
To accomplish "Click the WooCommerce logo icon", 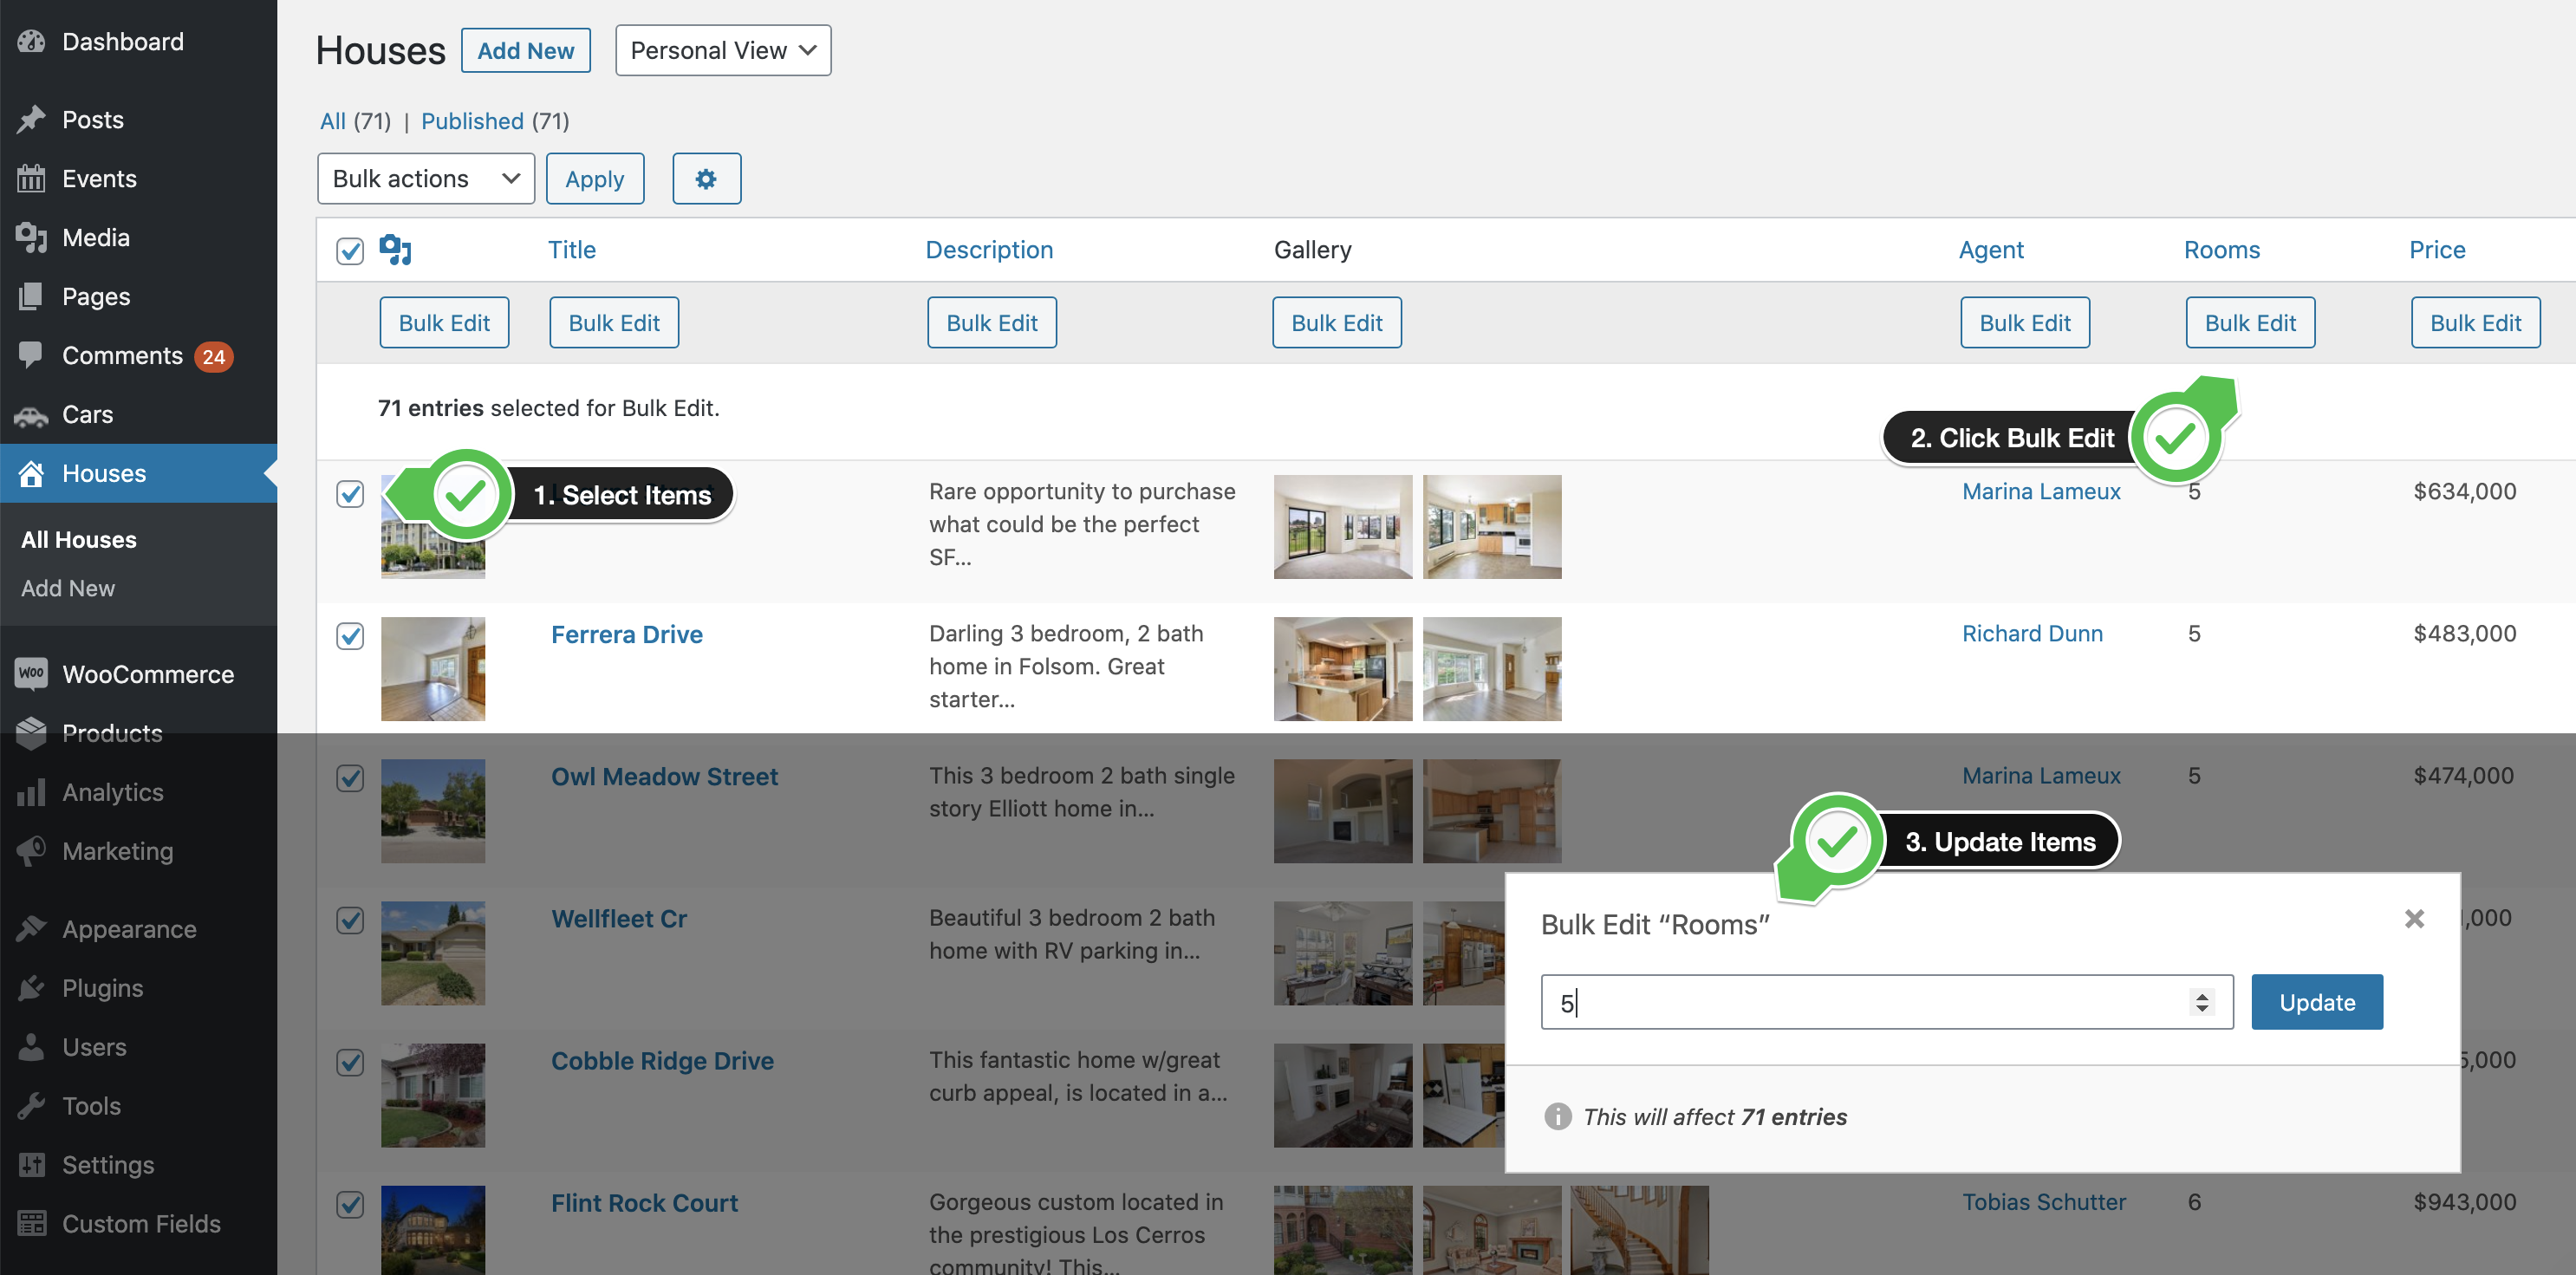I will click(x=31, y=674).
